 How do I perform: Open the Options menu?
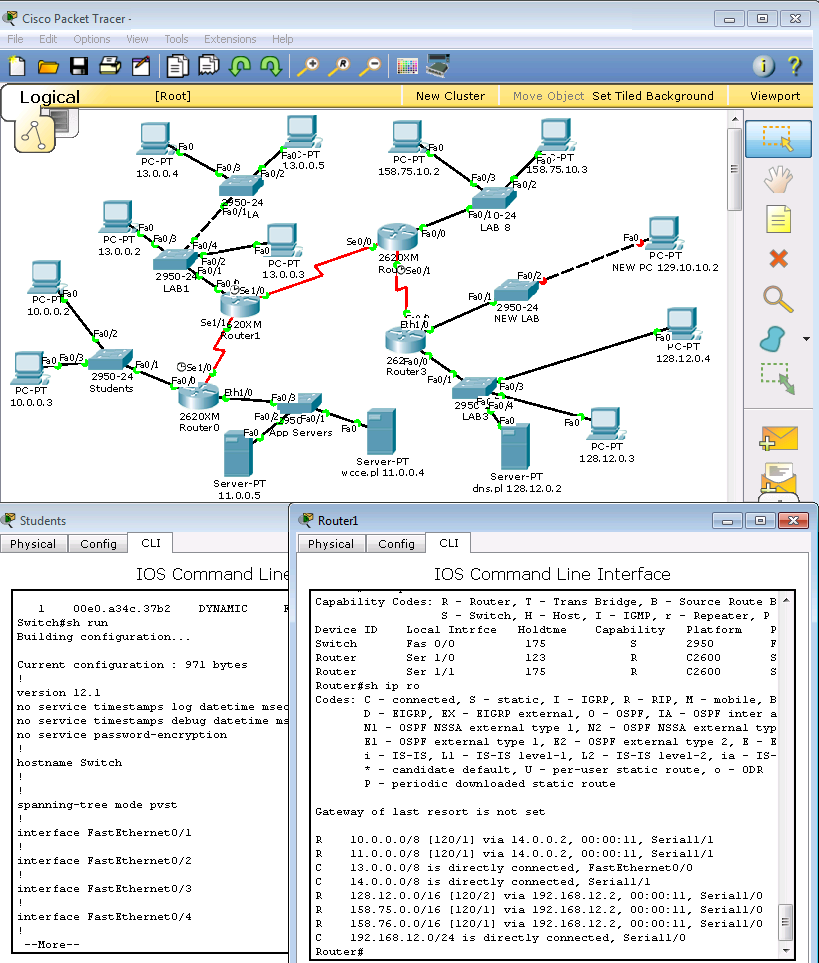coord(92,39)
